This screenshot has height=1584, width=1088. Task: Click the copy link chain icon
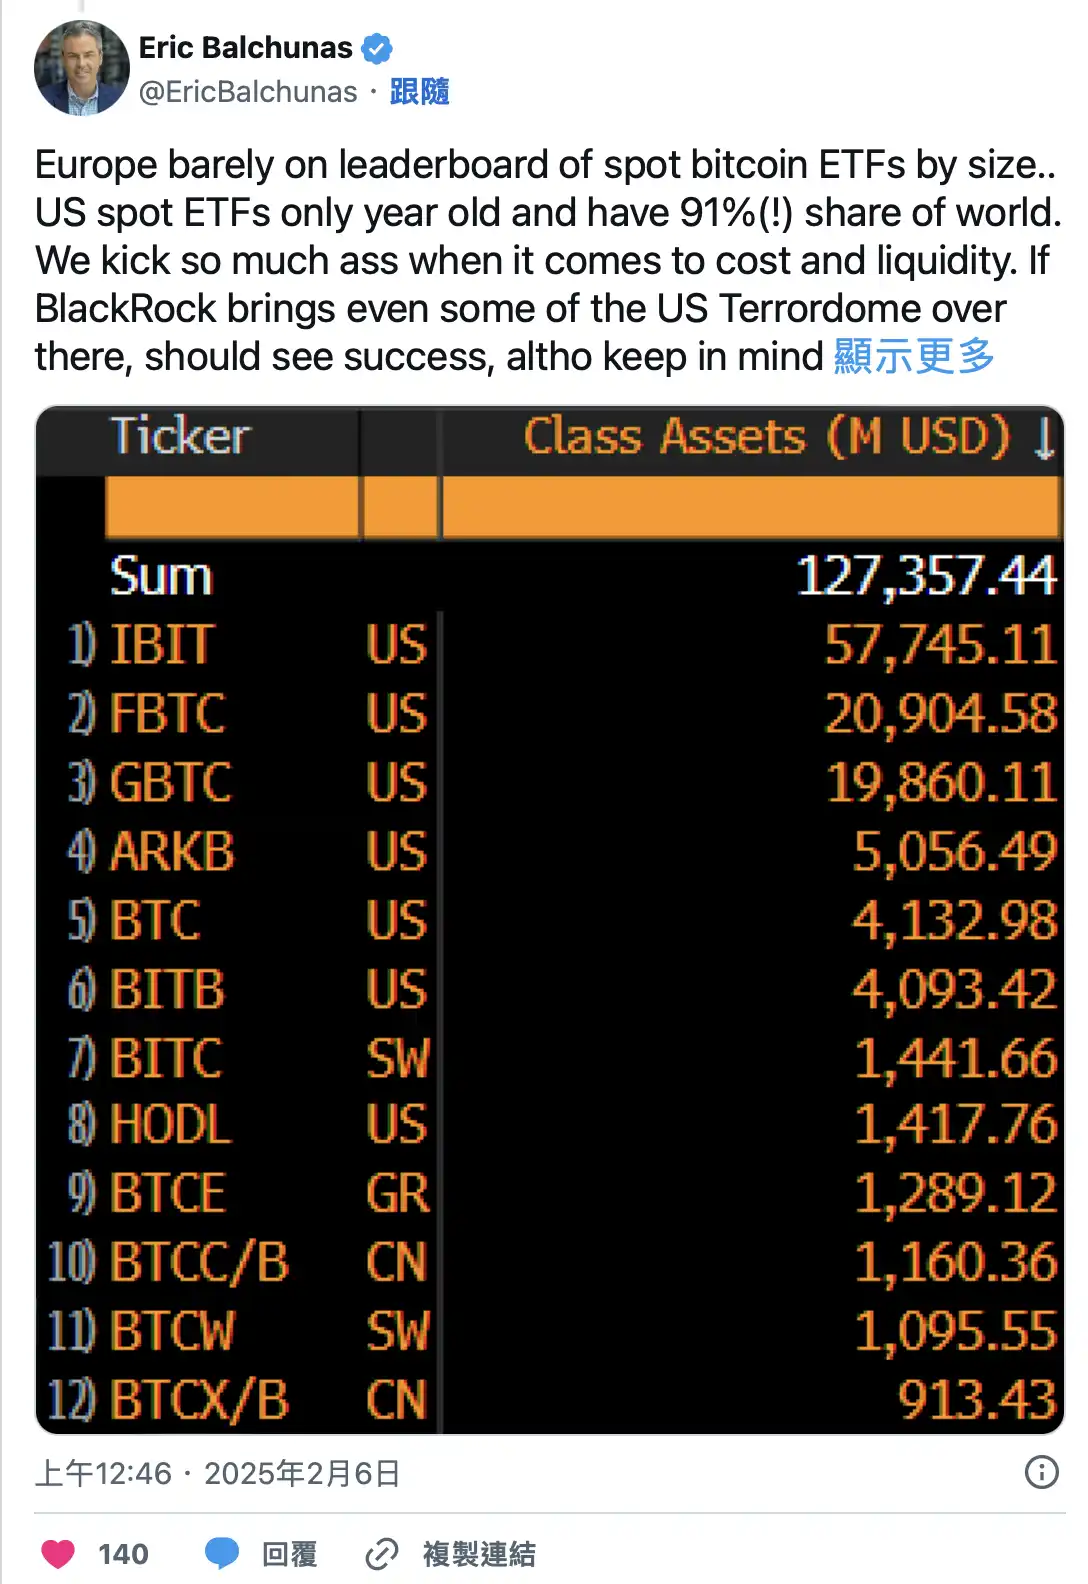click(x=381, y=1554)
